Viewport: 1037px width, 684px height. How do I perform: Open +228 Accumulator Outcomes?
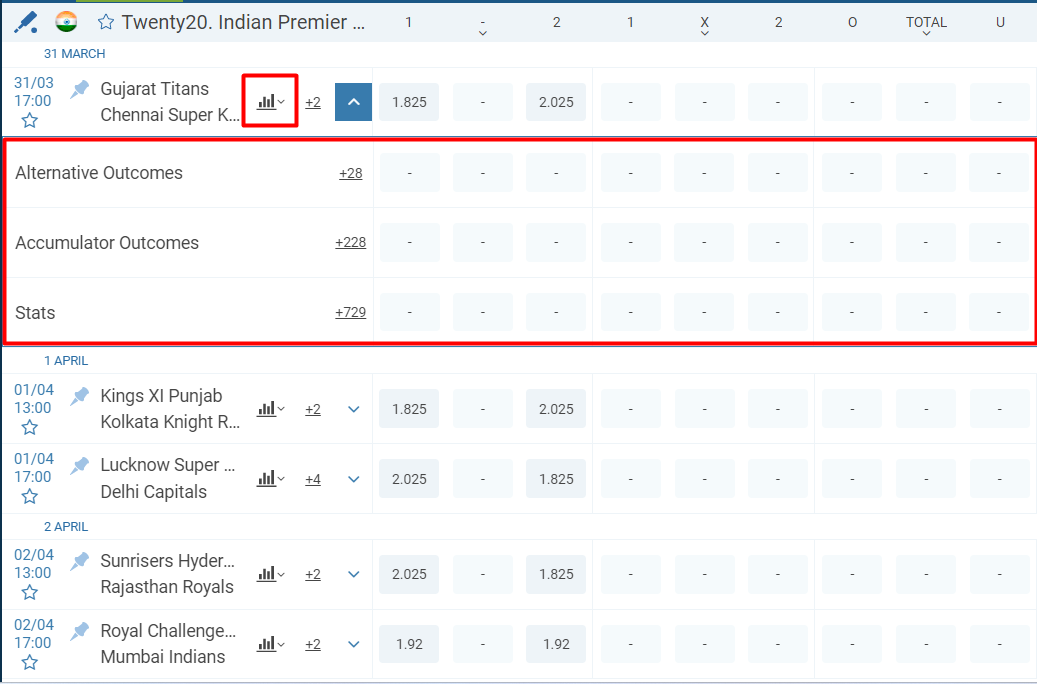(x=351, y=243)
